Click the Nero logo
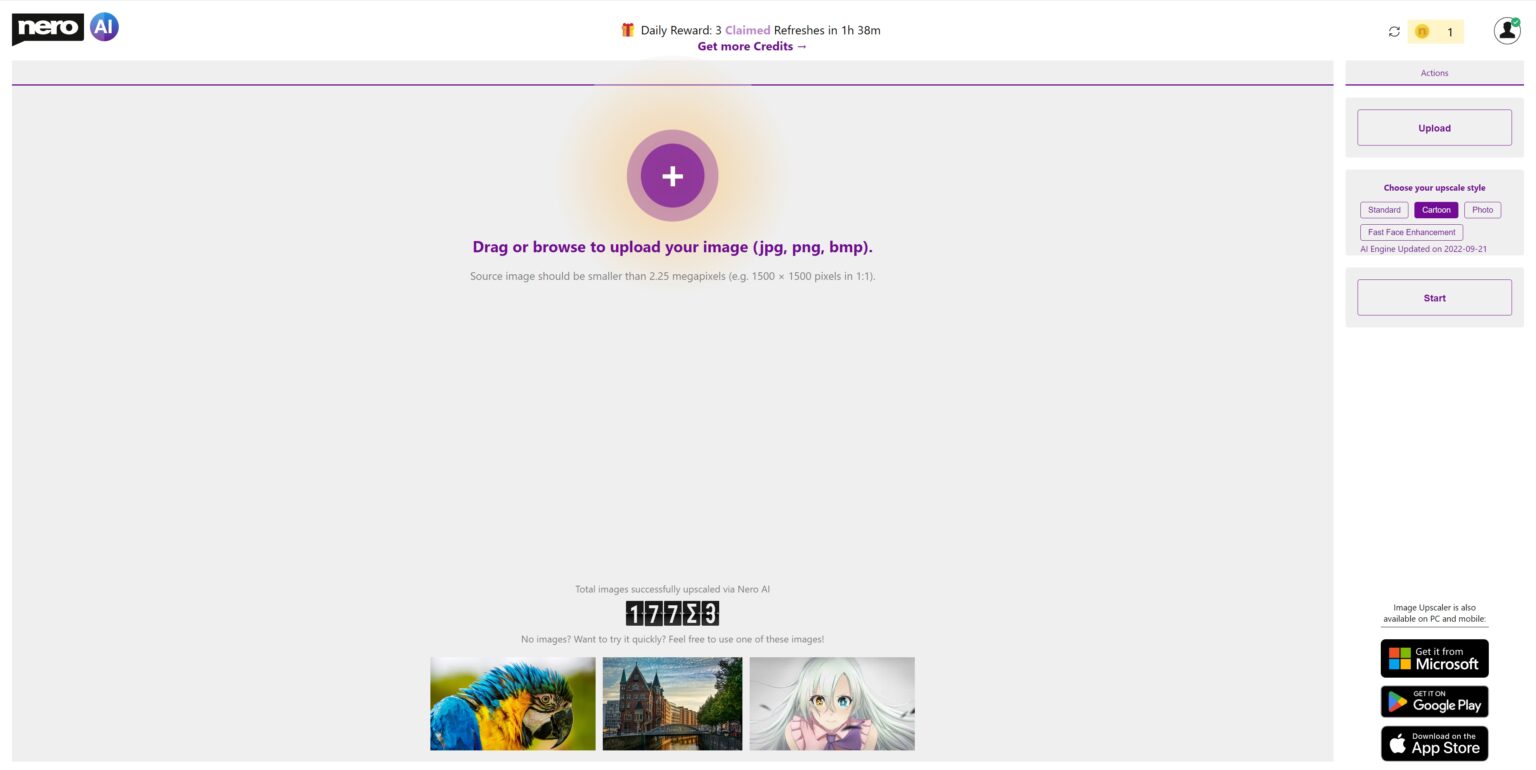This screenshot has height=770, width=1536. [47, 28]
